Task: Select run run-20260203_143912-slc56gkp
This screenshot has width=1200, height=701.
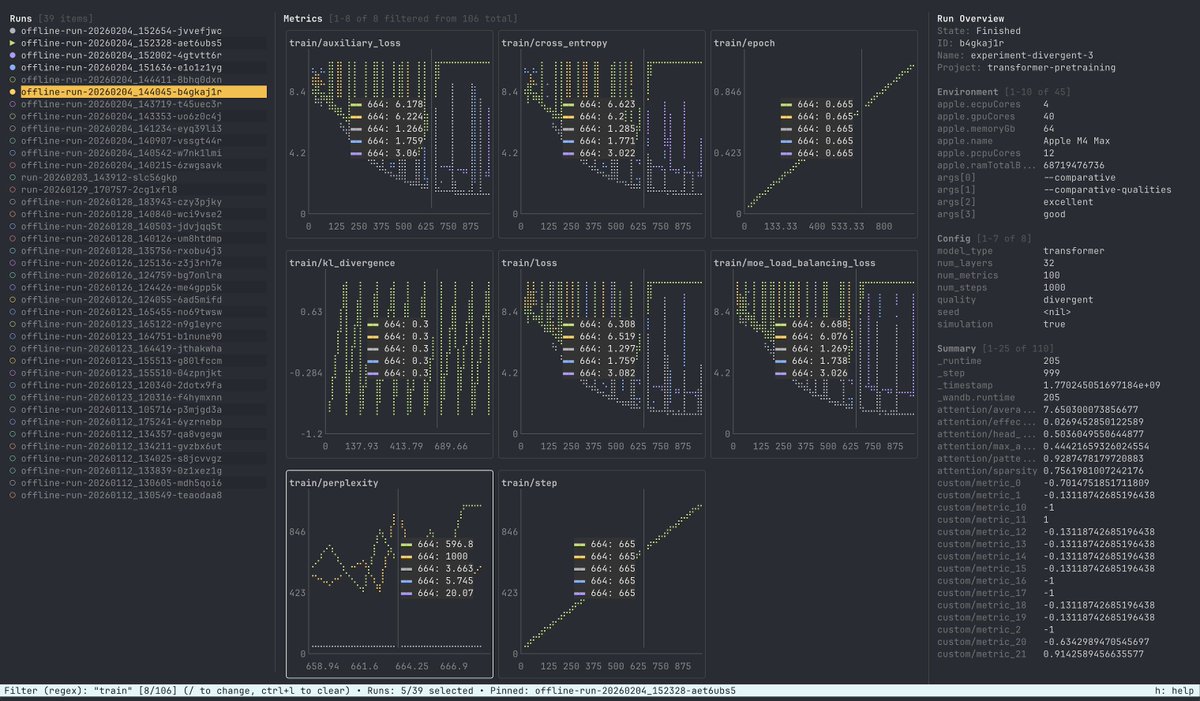Action: pos(137,176)
